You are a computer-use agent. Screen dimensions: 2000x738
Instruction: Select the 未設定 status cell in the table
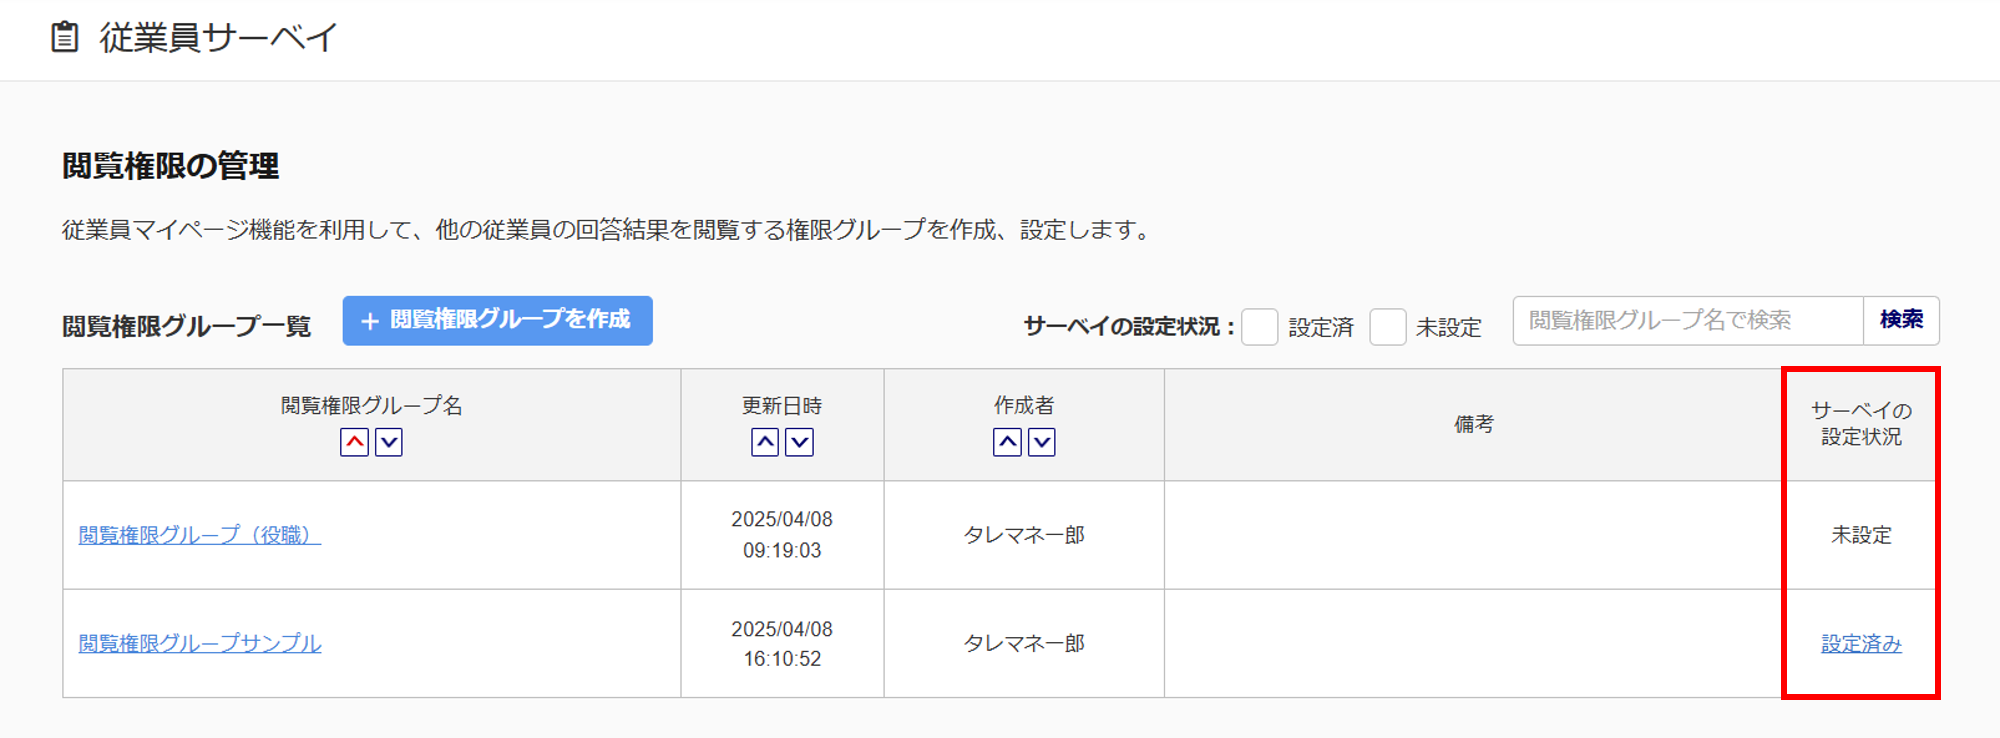(1861, 535)
